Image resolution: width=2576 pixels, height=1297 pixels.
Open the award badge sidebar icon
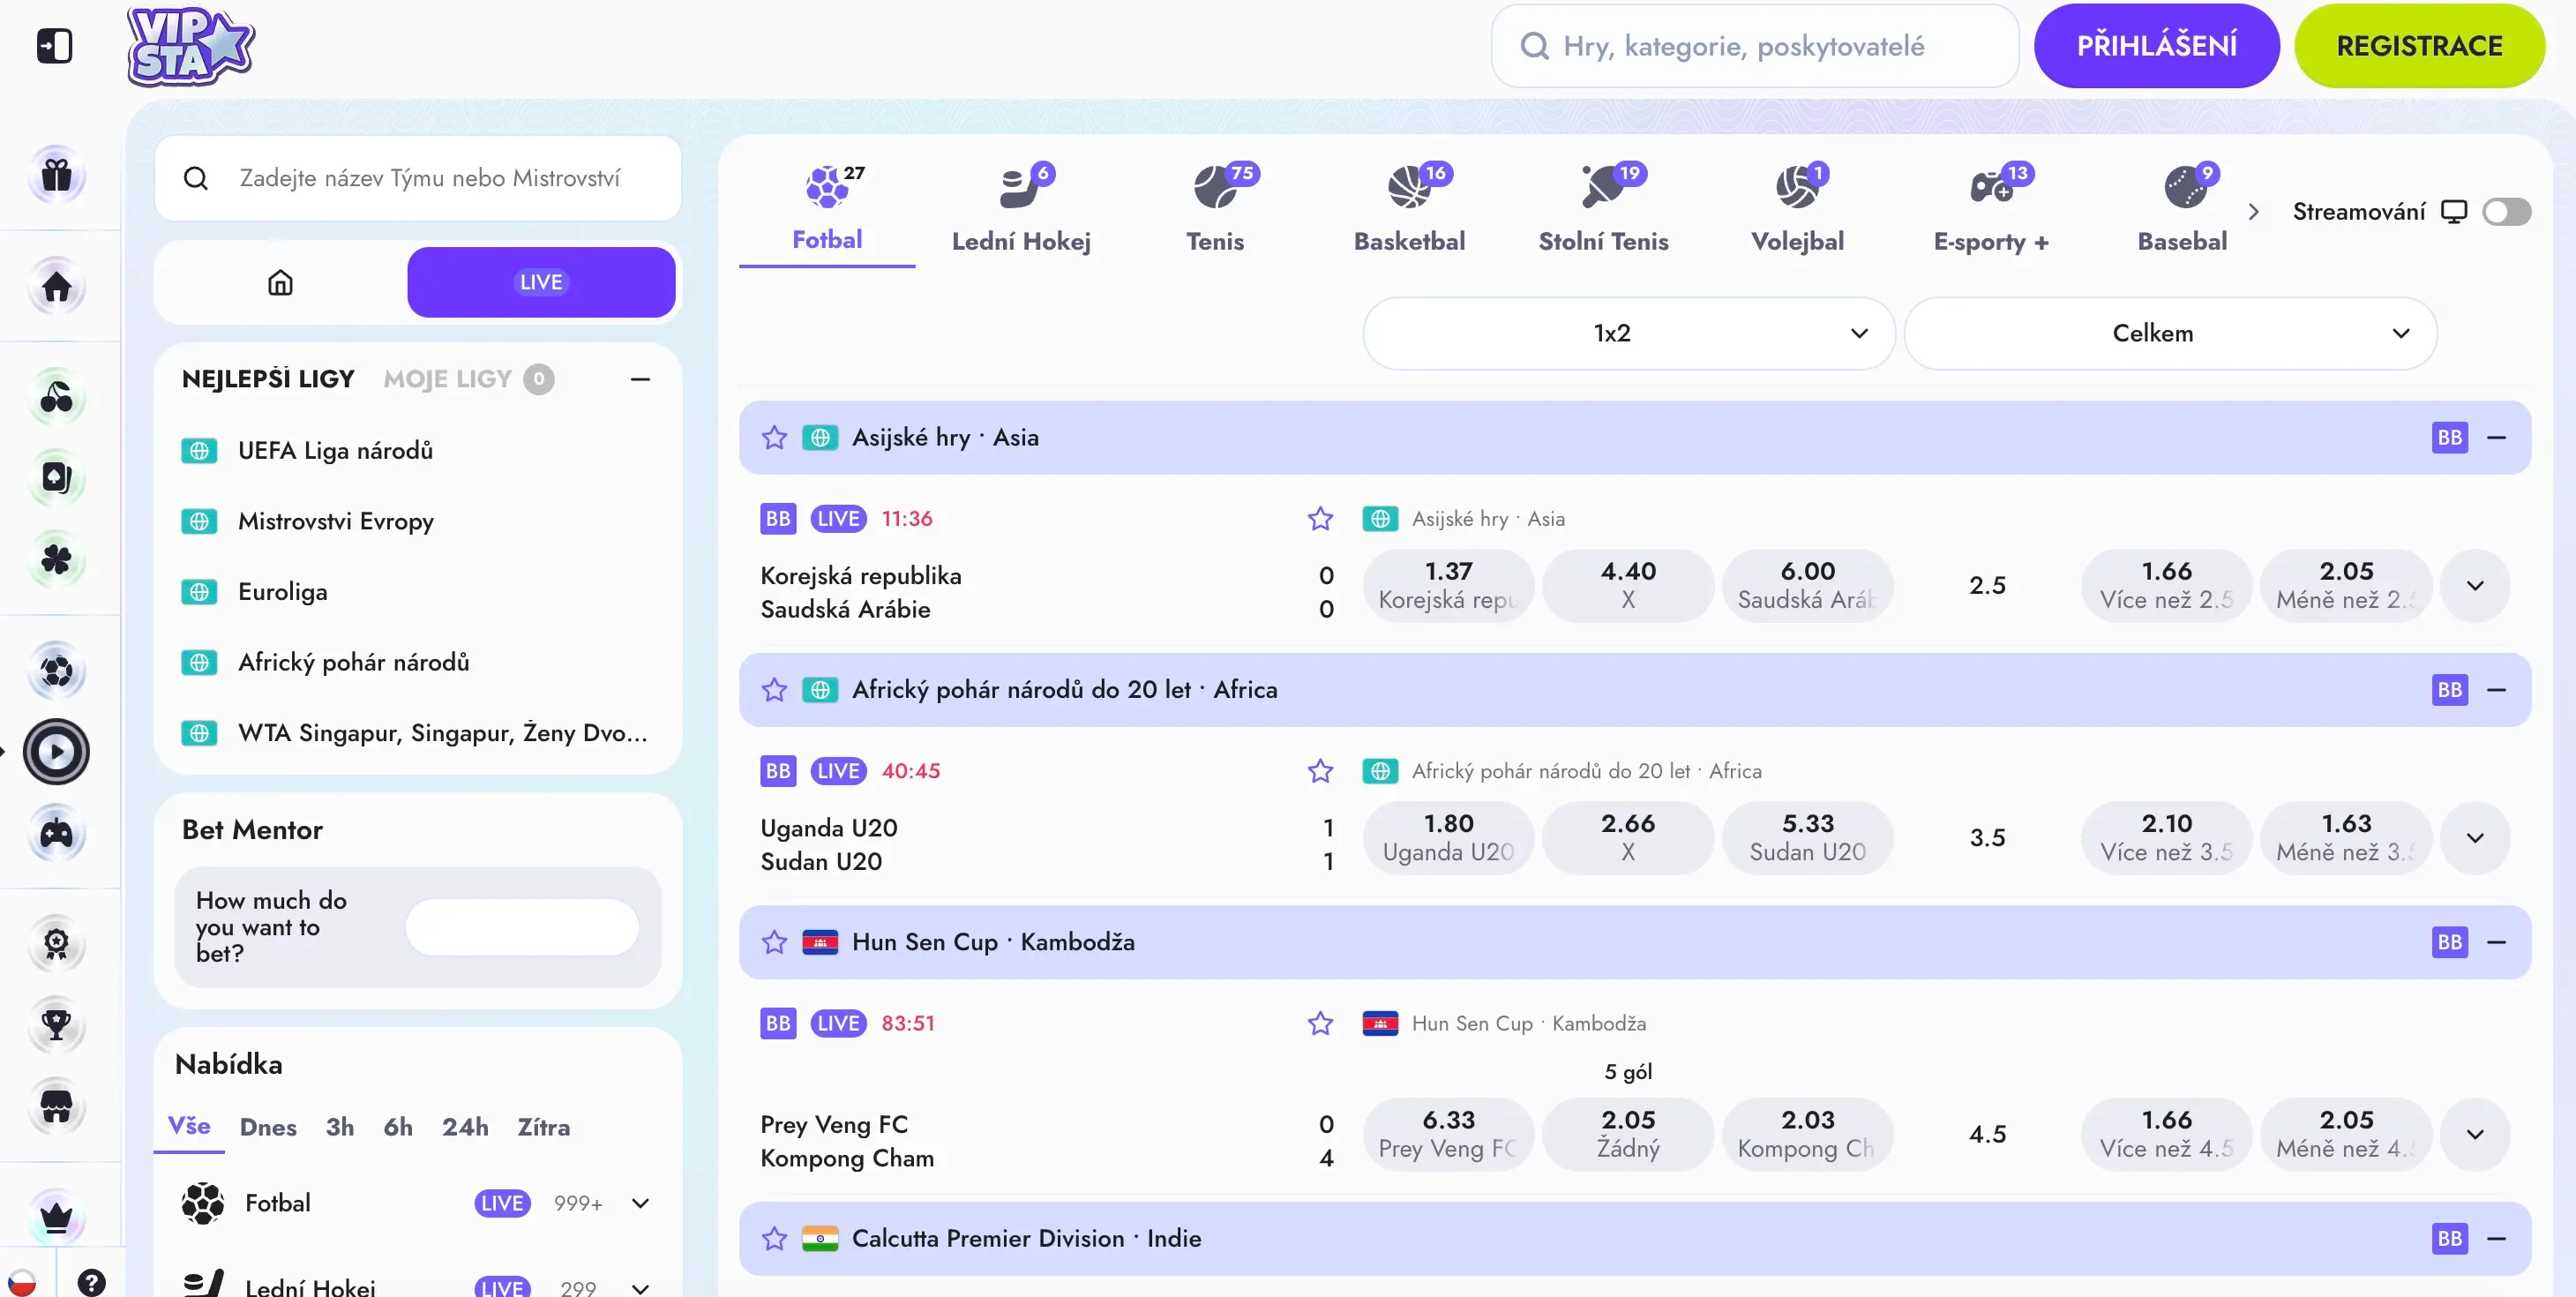pyautogui.click(x=57, y=944)
